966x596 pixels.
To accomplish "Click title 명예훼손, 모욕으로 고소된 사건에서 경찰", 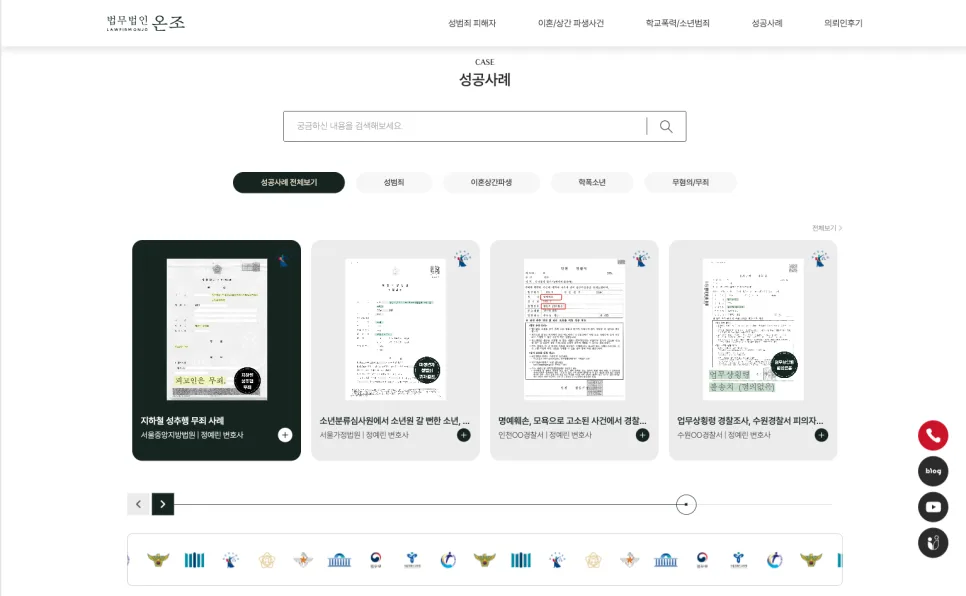I will [572, 421].
